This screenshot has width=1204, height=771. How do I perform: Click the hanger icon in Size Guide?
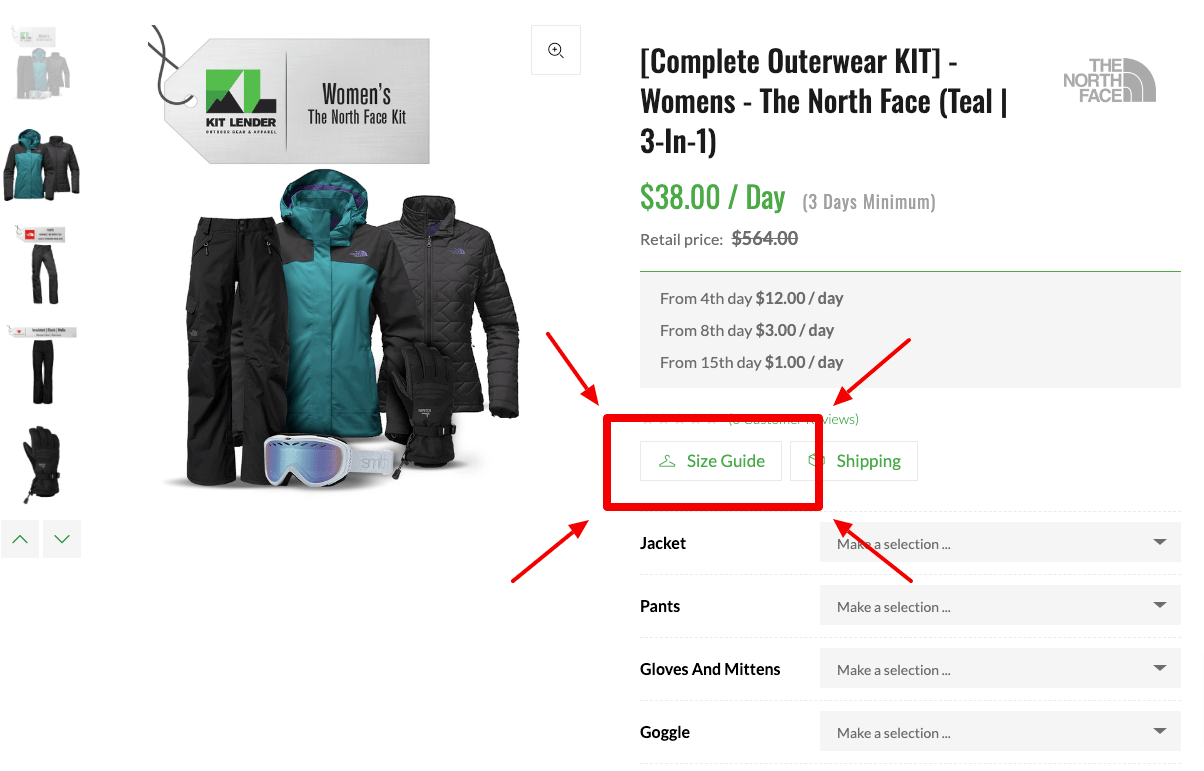click(667, 461)
